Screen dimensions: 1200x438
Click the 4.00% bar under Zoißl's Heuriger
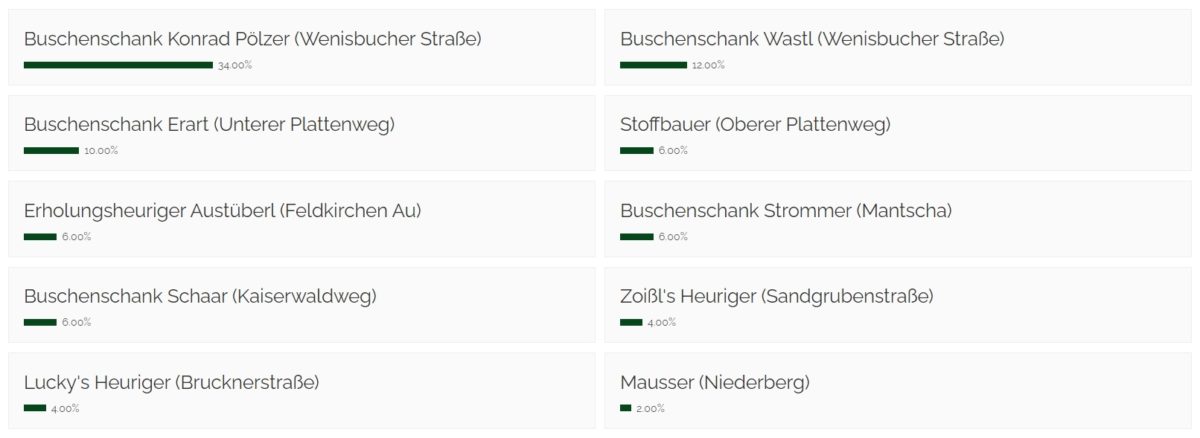point(631,322)
